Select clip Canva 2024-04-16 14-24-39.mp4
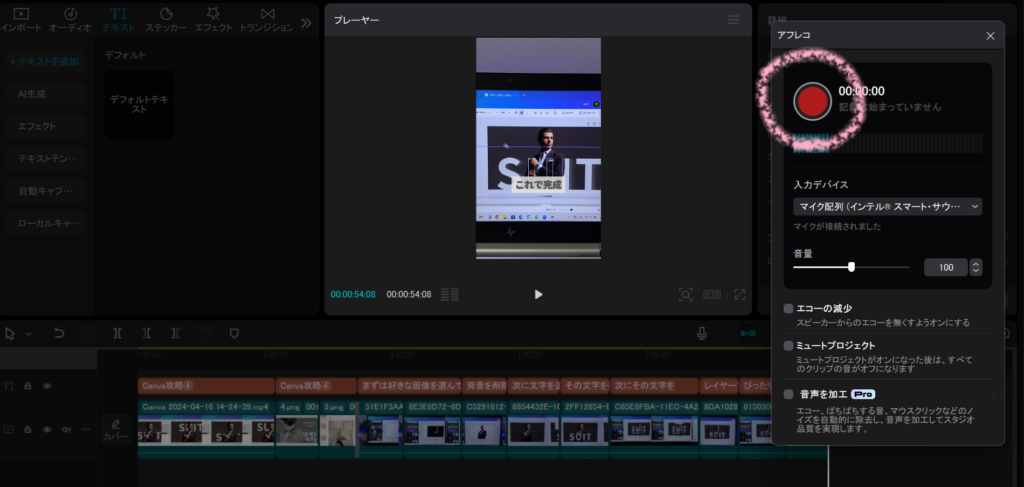 (206, 429)
